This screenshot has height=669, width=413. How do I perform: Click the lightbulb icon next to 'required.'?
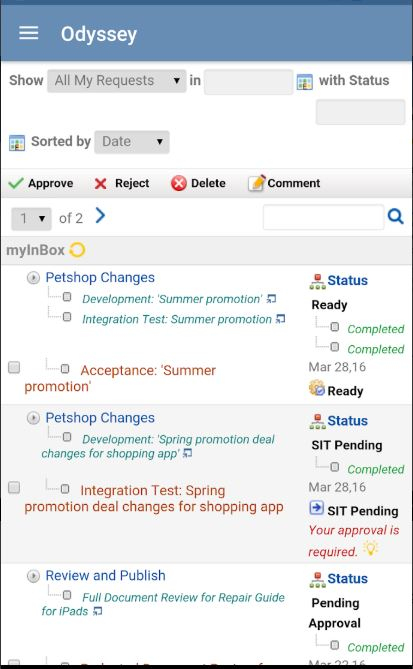click(x=371, y=548)
